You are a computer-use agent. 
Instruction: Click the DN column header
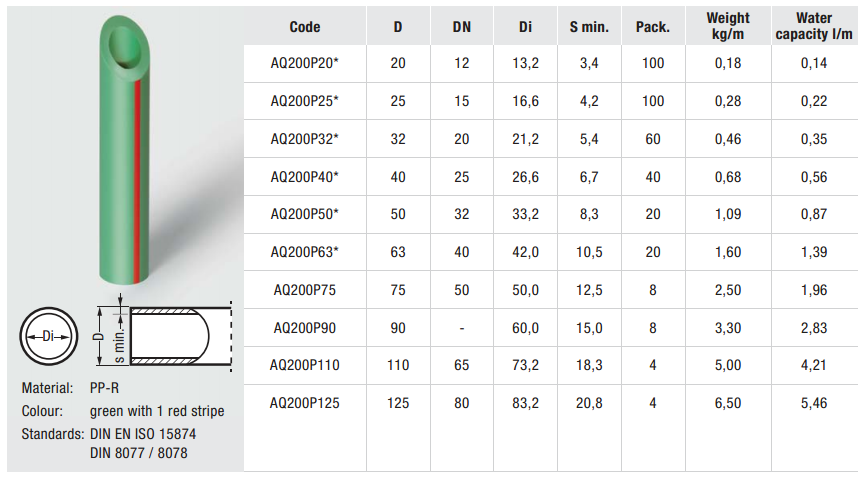pos(462,27)
